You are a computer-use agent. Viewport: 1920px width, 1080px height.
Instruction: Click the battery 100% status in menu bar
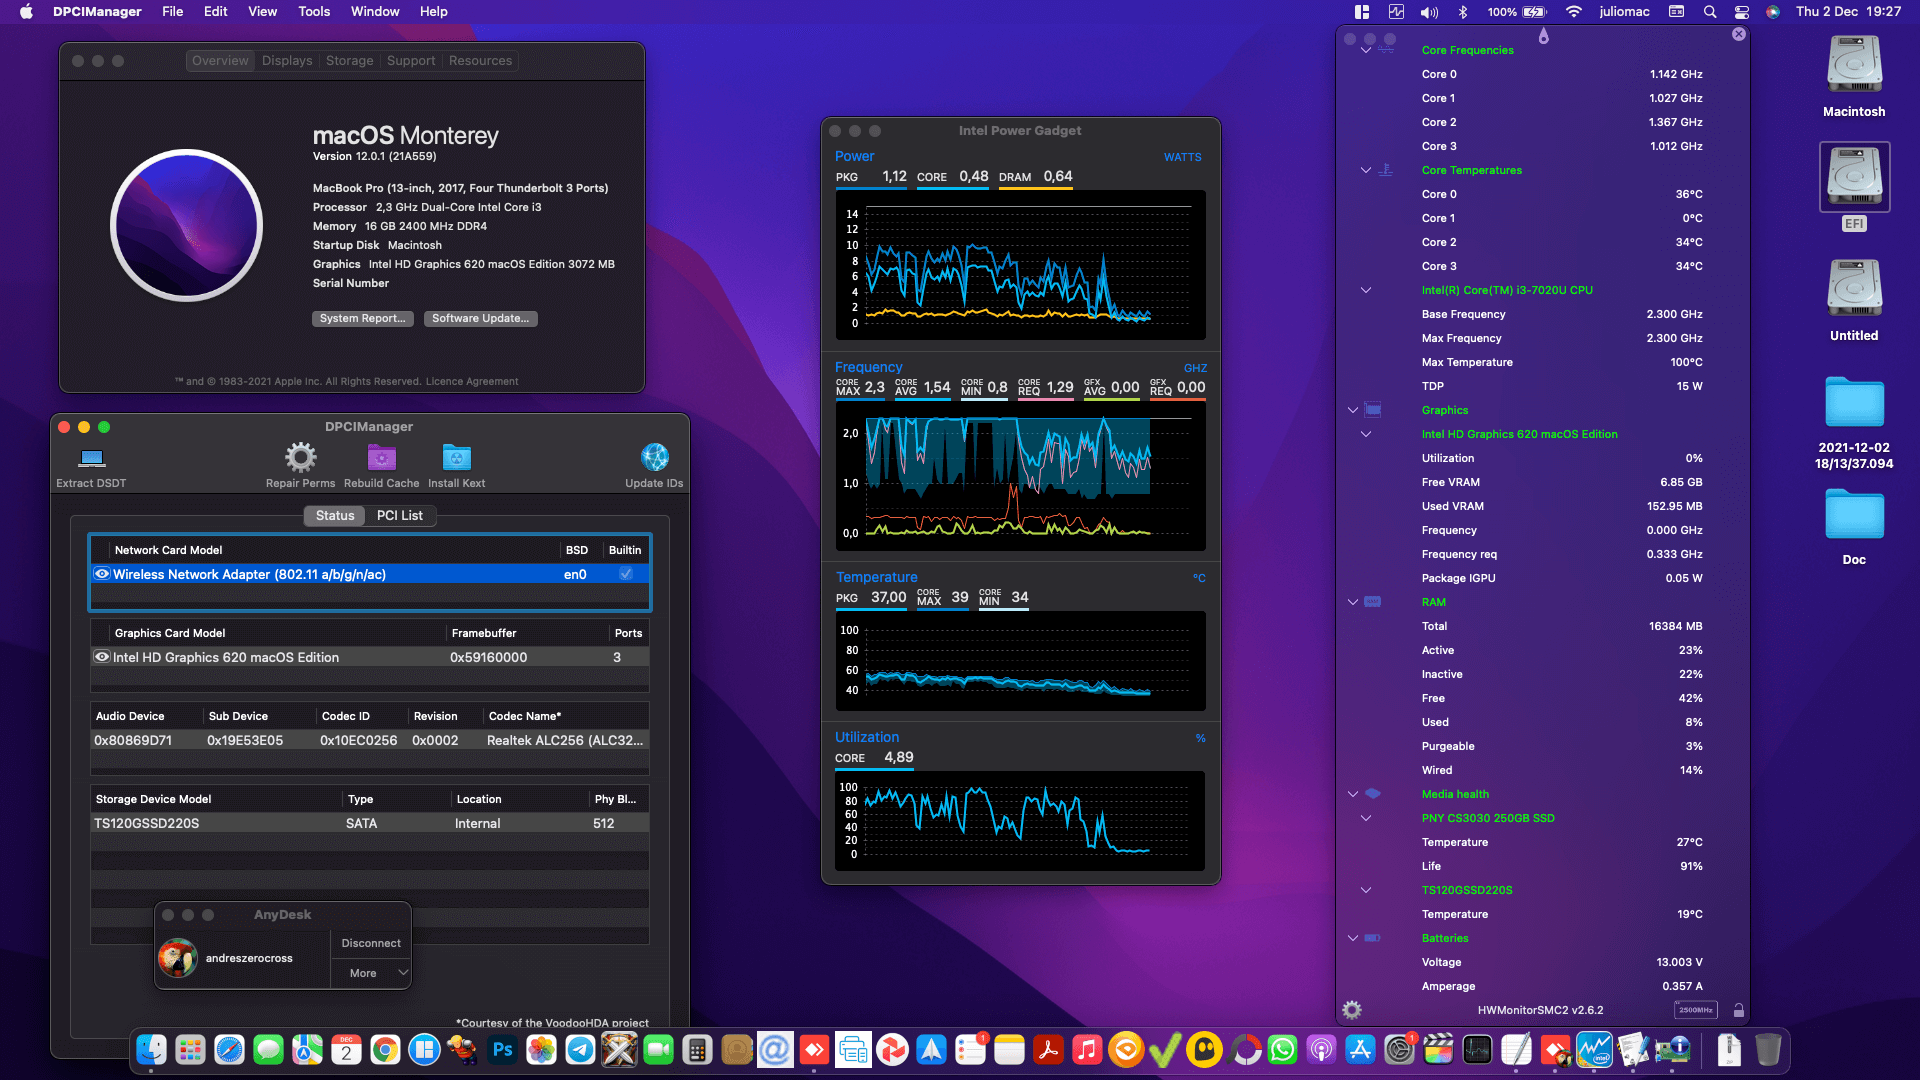point(1517,12)
